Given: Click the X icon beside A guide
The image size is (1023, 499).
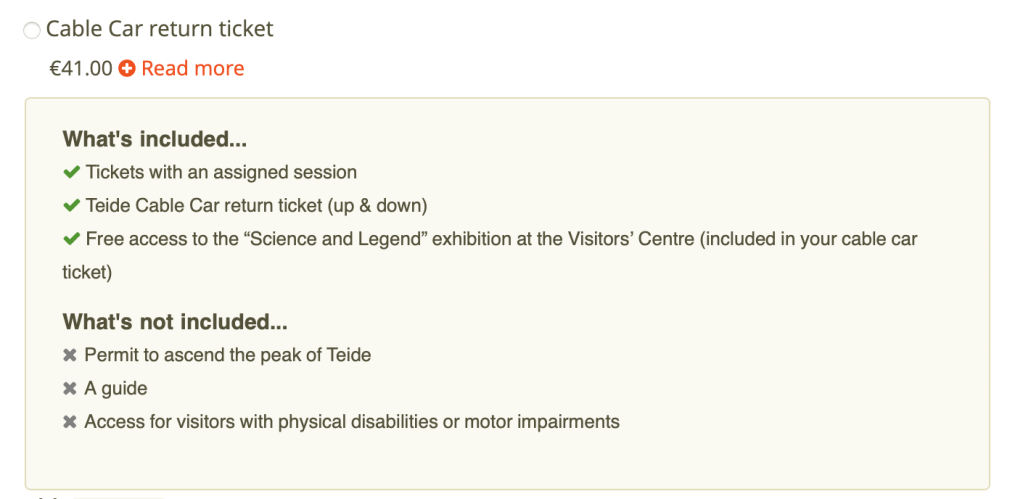Looking at the screenshot, I should tap(70, 388).
